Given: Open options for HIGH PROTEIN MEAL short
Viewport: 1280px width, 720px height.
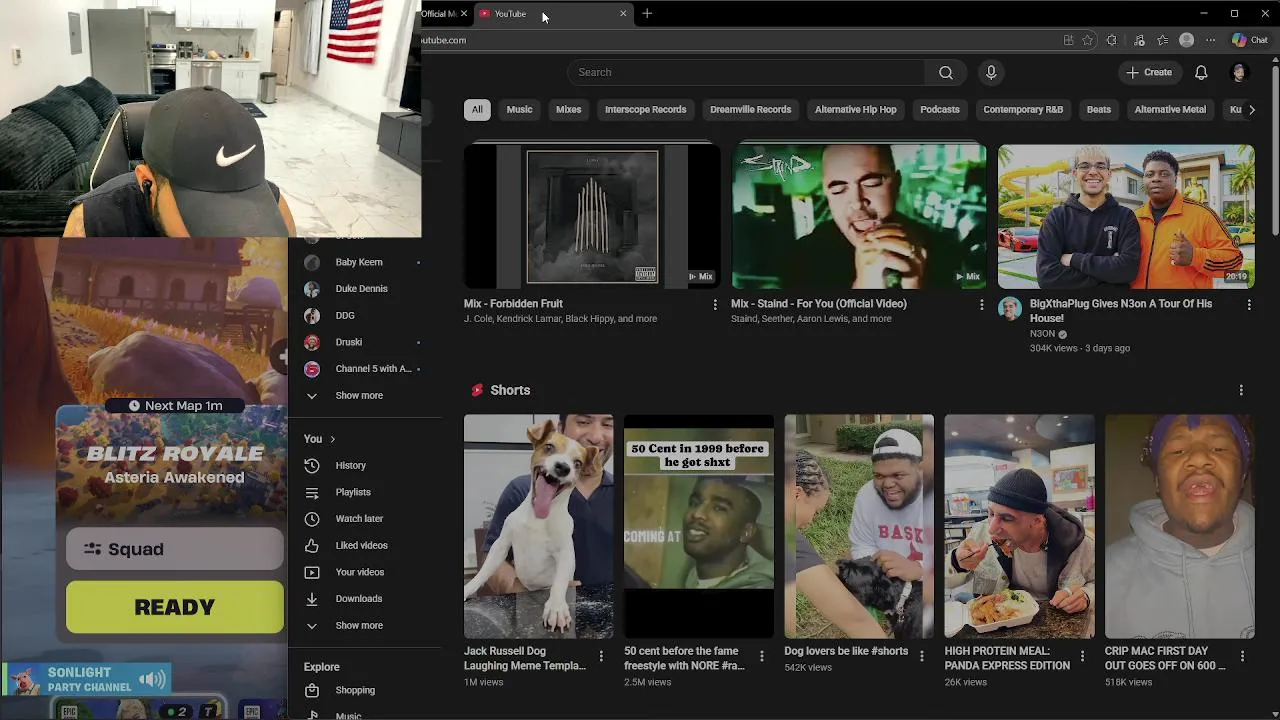Looking at the screenshot, I should point(1082,656).
